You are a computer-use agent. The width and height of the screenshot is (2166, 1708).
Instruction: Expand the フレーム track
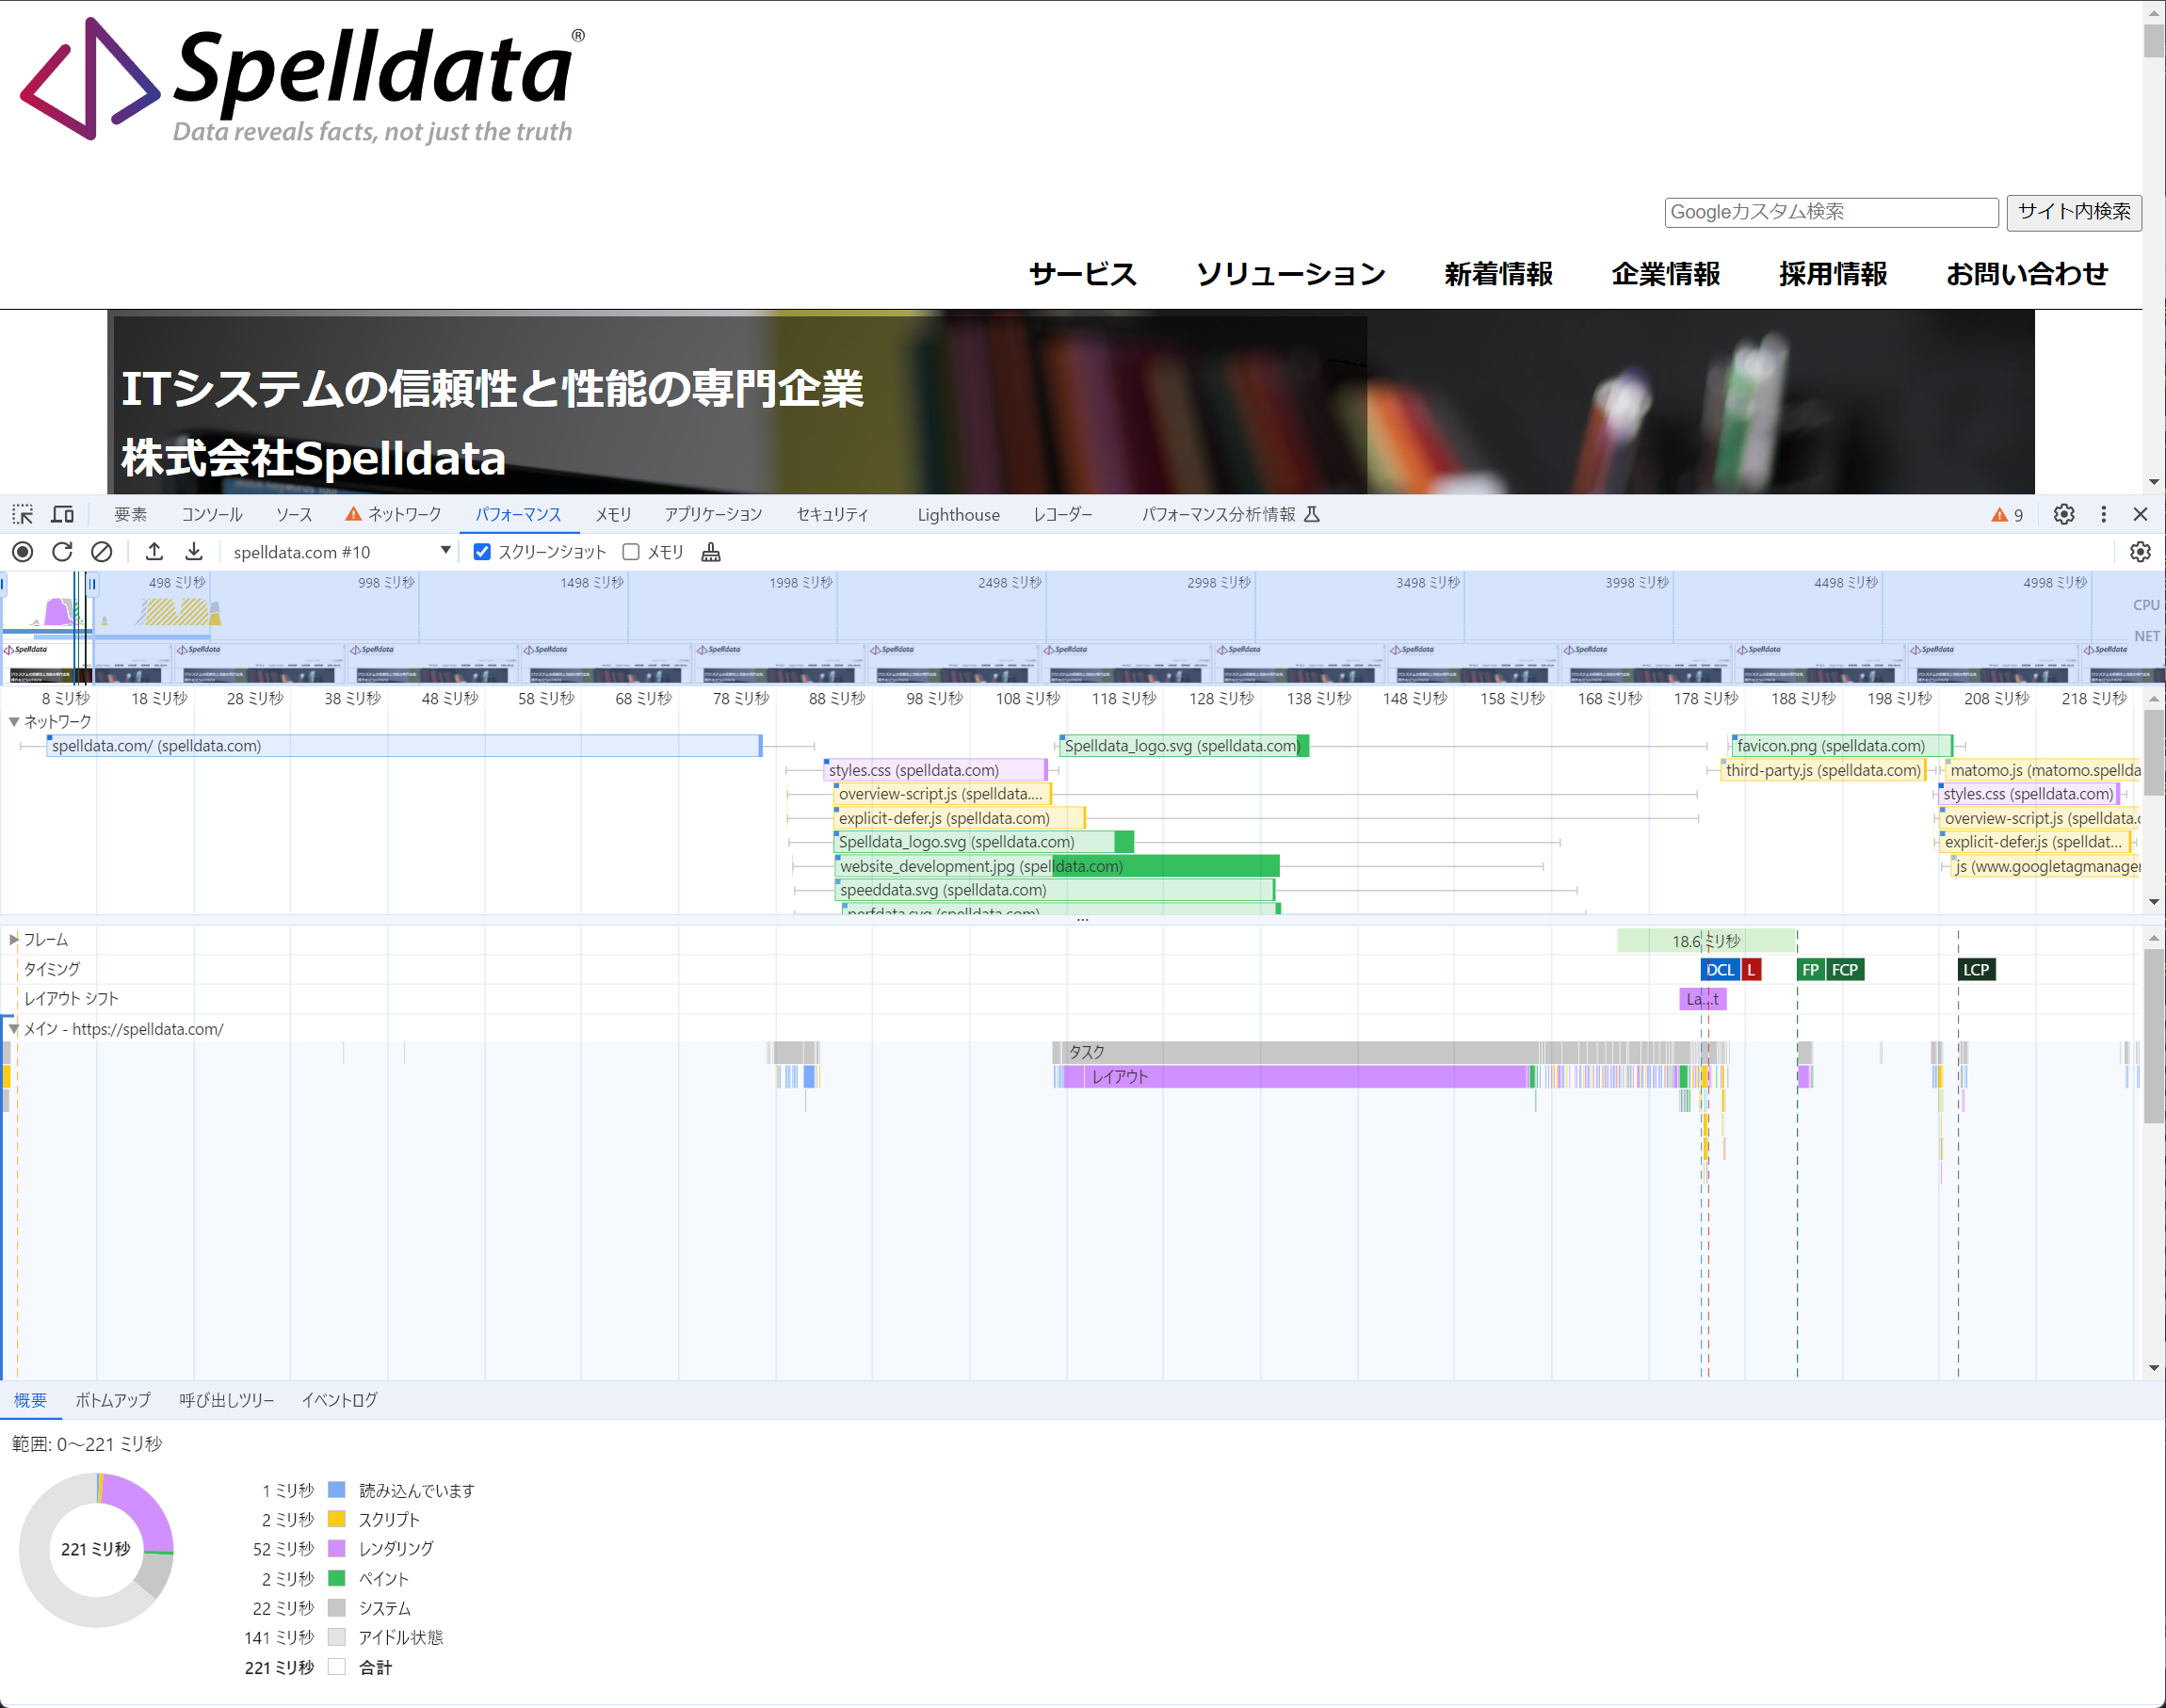(x=14, y=940)
